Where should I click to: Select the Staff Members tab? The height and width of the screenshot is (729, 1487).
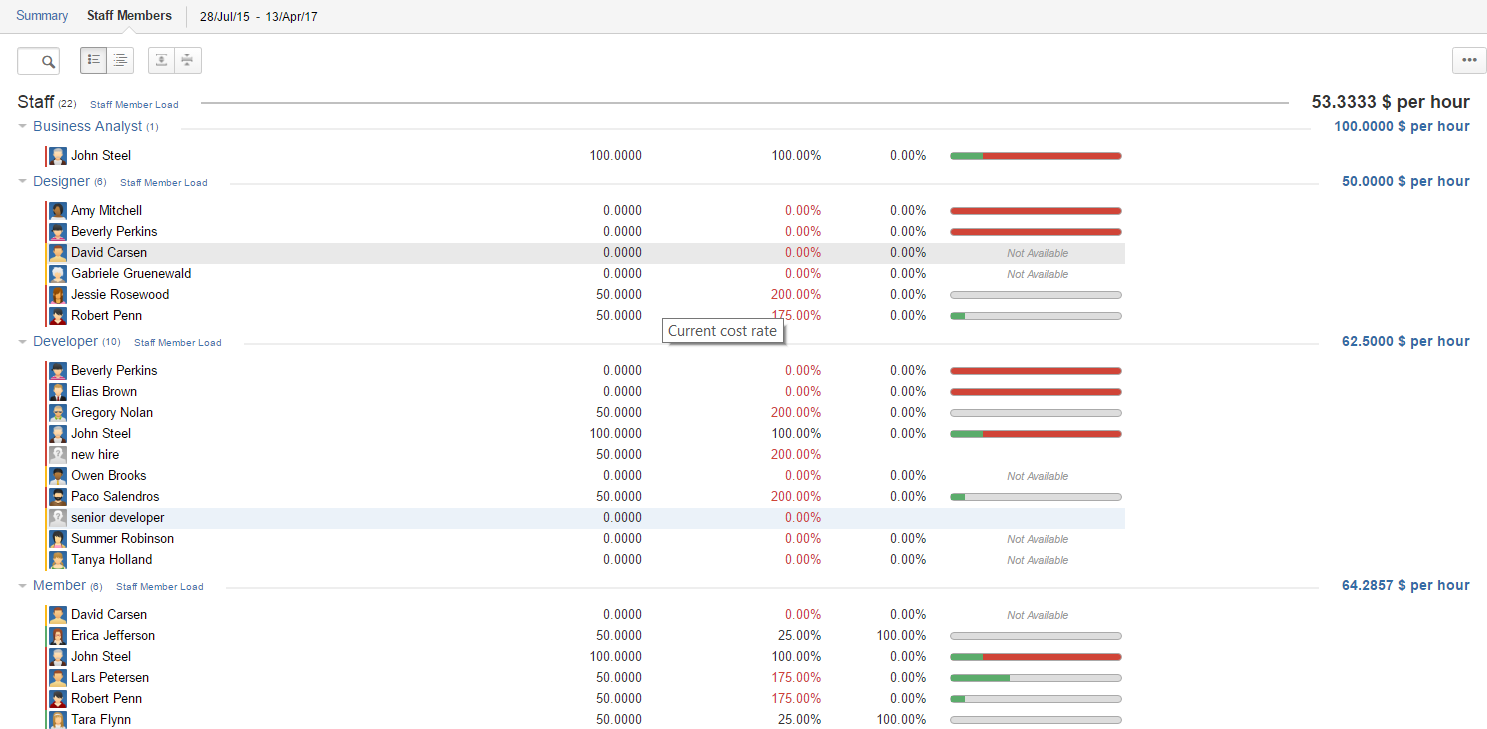tap(129, 16)
